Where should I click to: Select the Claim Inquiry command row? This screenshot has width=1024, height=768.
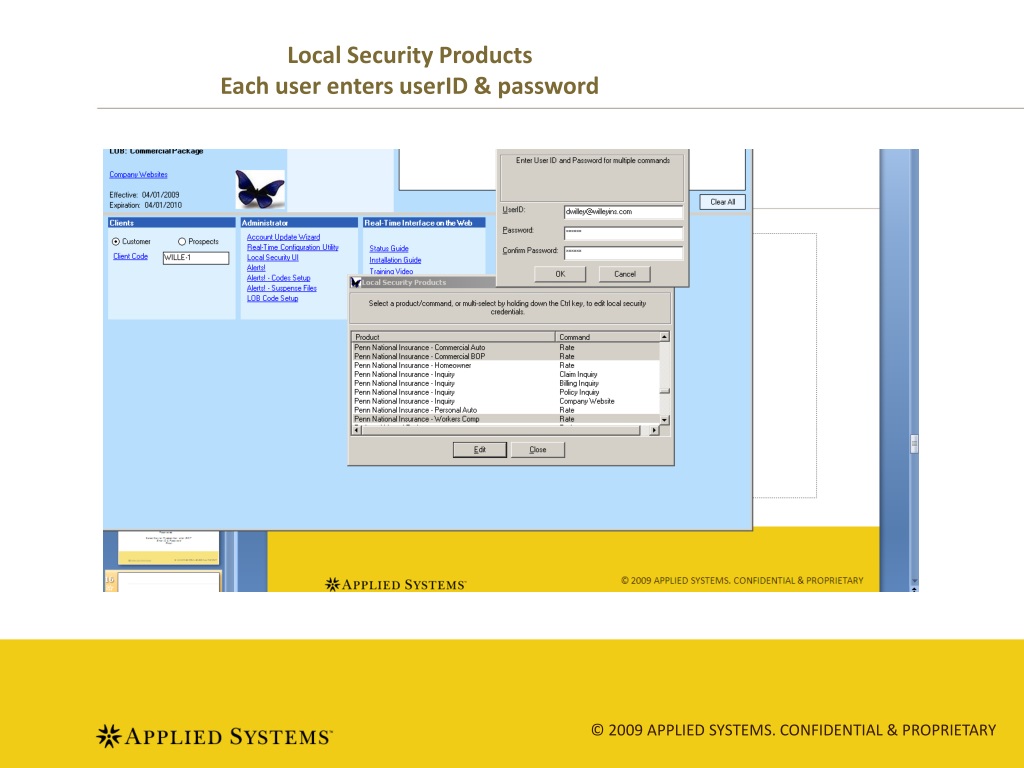pos(505,374)
